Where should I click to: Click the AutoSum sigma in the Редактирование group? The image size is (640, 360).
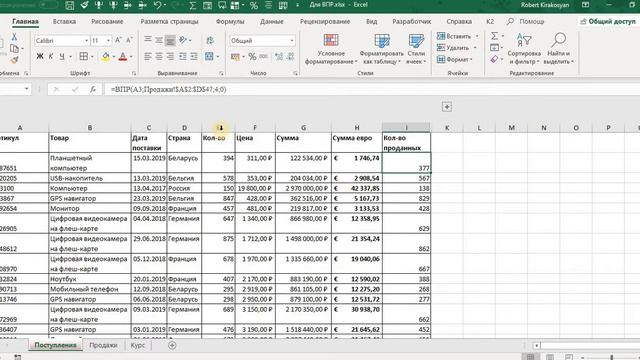pos(494,36)
